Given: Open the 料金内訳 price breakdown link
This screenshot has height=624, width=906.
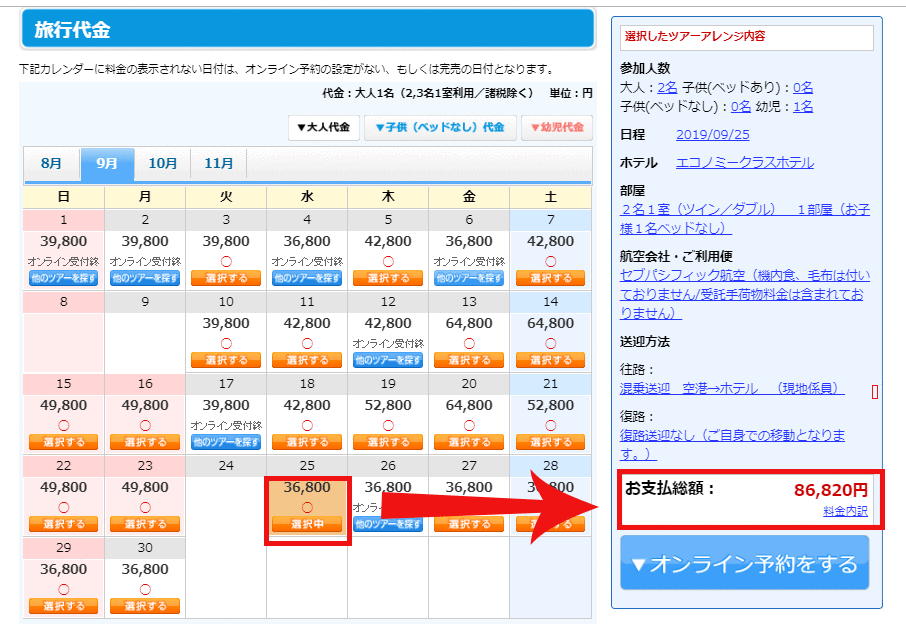Looking at the screenshot, I should click(x=845, y=511).
